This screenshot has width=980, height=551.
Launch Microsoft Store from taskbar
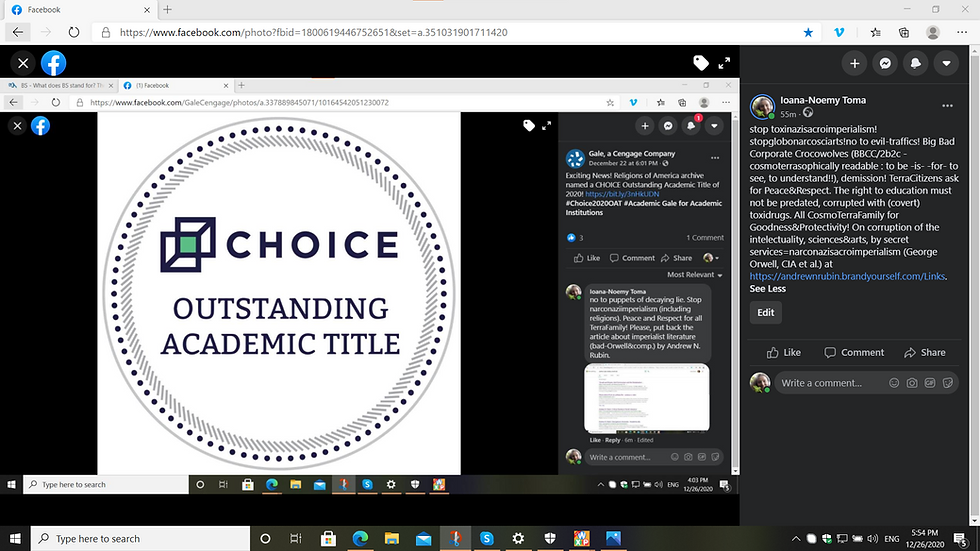[328, 539]
